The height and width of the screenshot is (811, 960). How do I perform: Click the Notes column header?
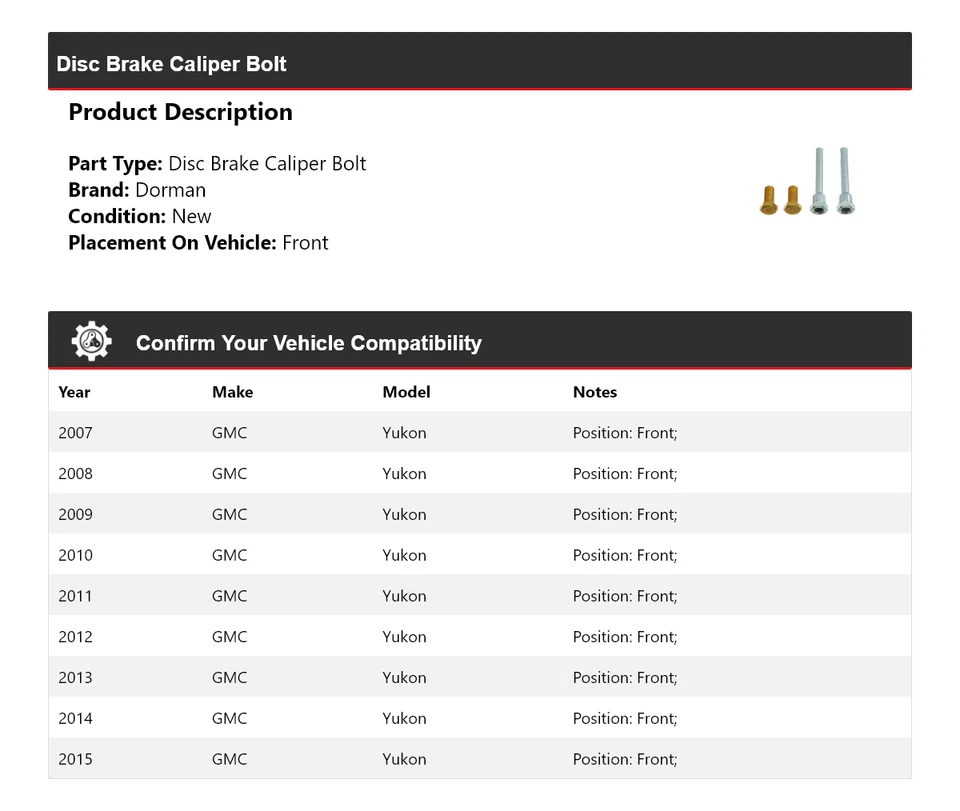[x=595, y=392]
